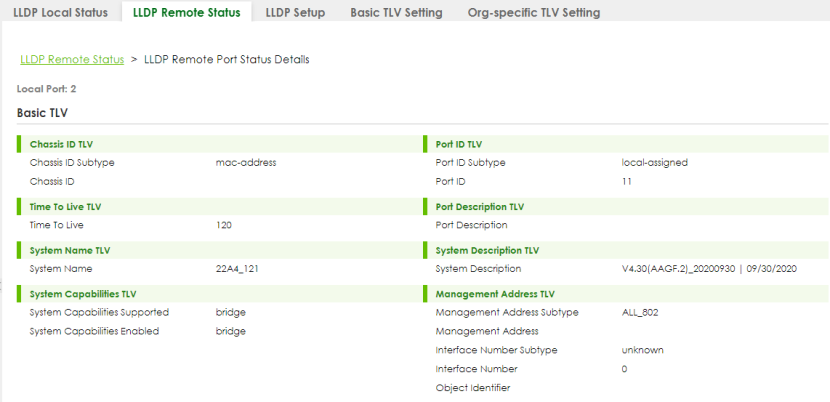Switch to the LLDP Local Status tab
The height and width of the screenshot is (402, 830).
(60, 13)
